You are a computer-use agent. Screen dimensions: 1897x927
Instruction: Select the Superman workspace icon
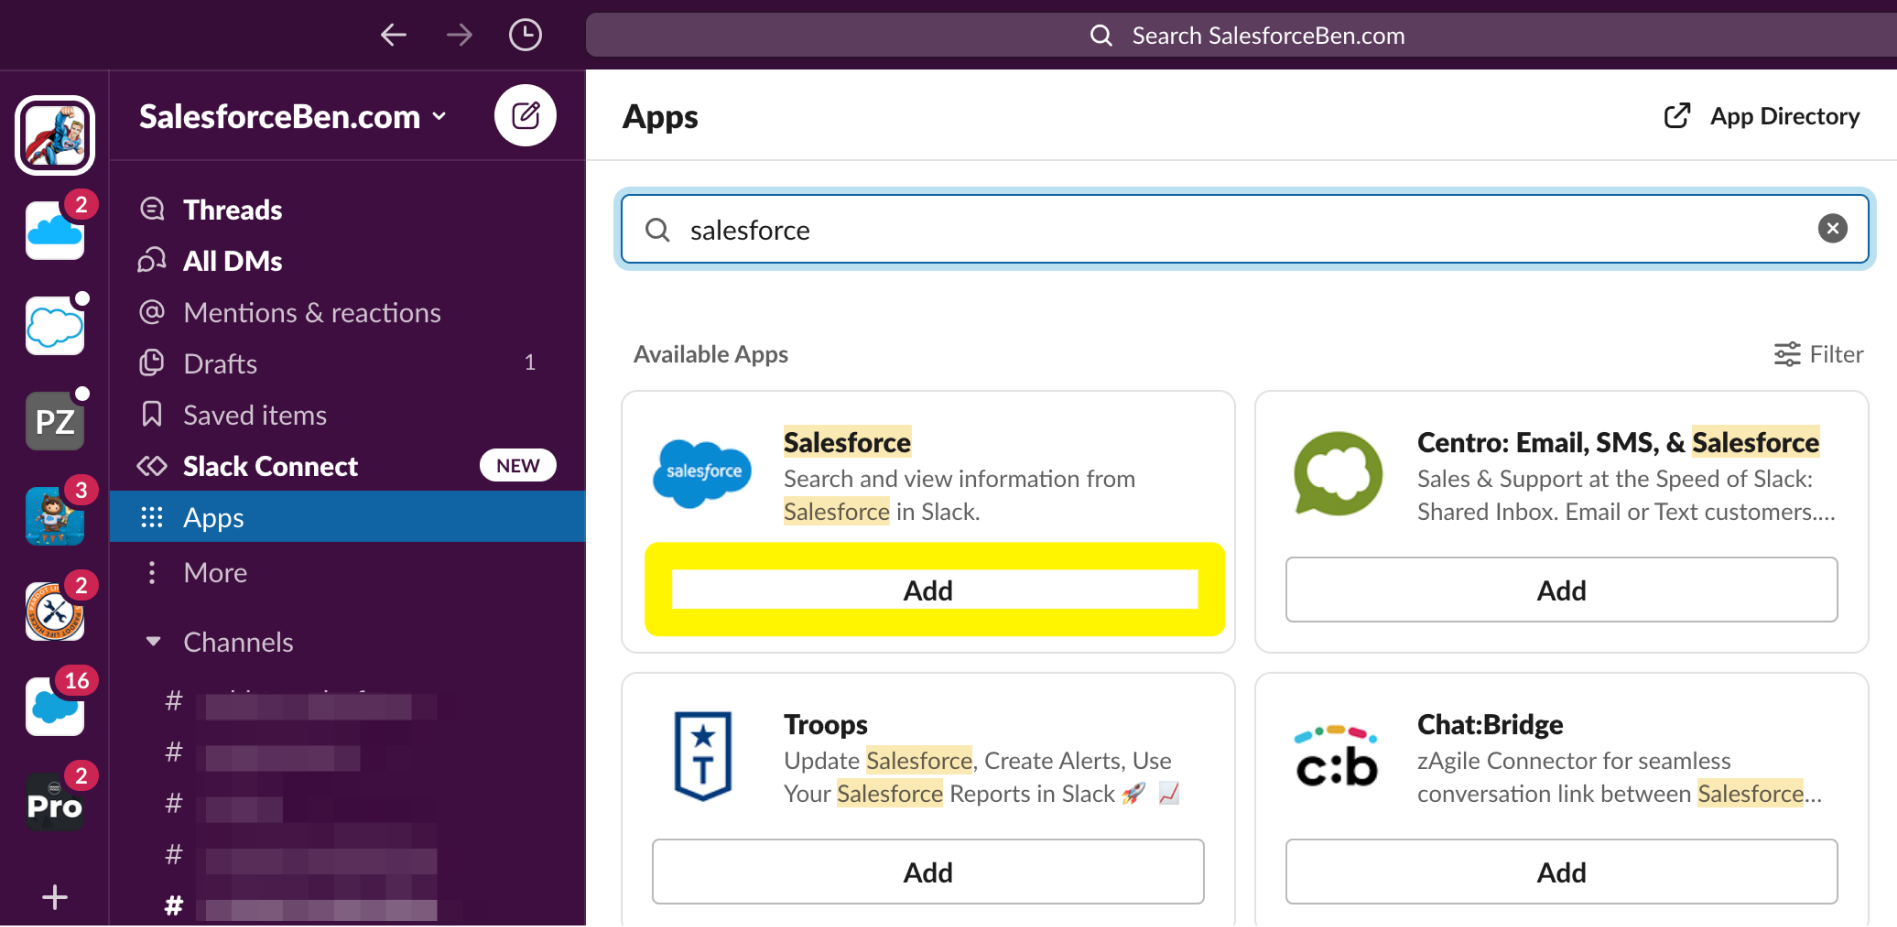click(x=55, y=134)
